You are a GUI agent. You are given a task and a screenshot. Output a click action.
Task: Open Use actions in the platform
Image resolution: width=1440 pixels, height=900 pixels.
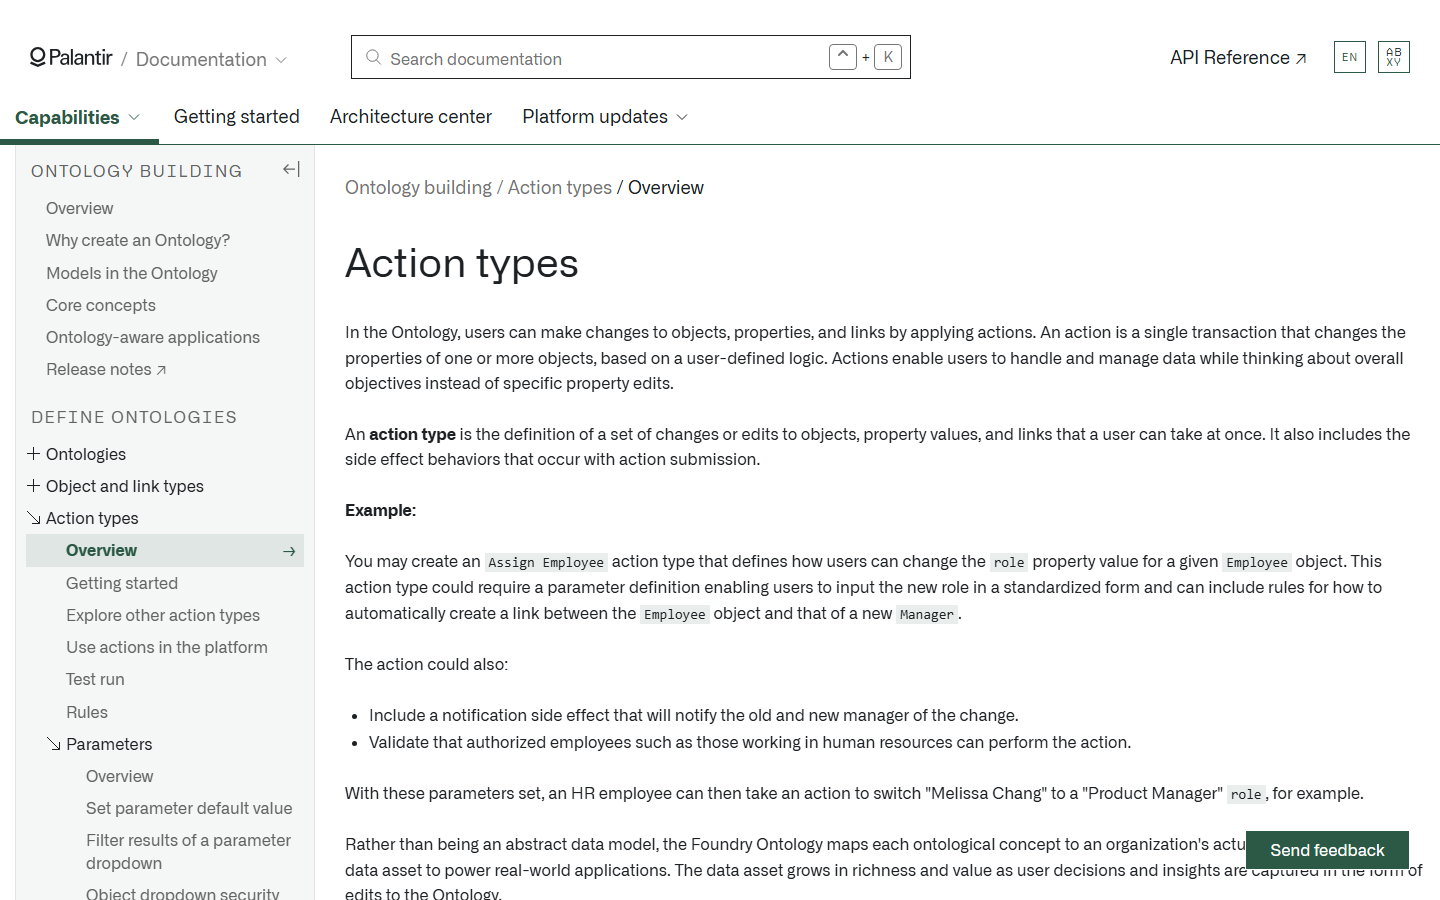click(x=167, y=647)
